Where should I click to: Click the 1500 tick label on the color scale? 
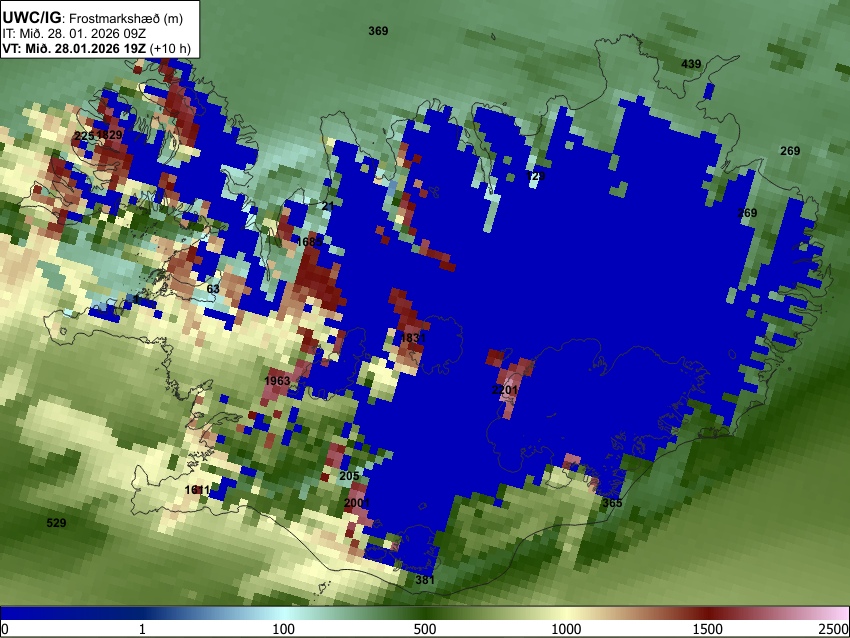707,629
